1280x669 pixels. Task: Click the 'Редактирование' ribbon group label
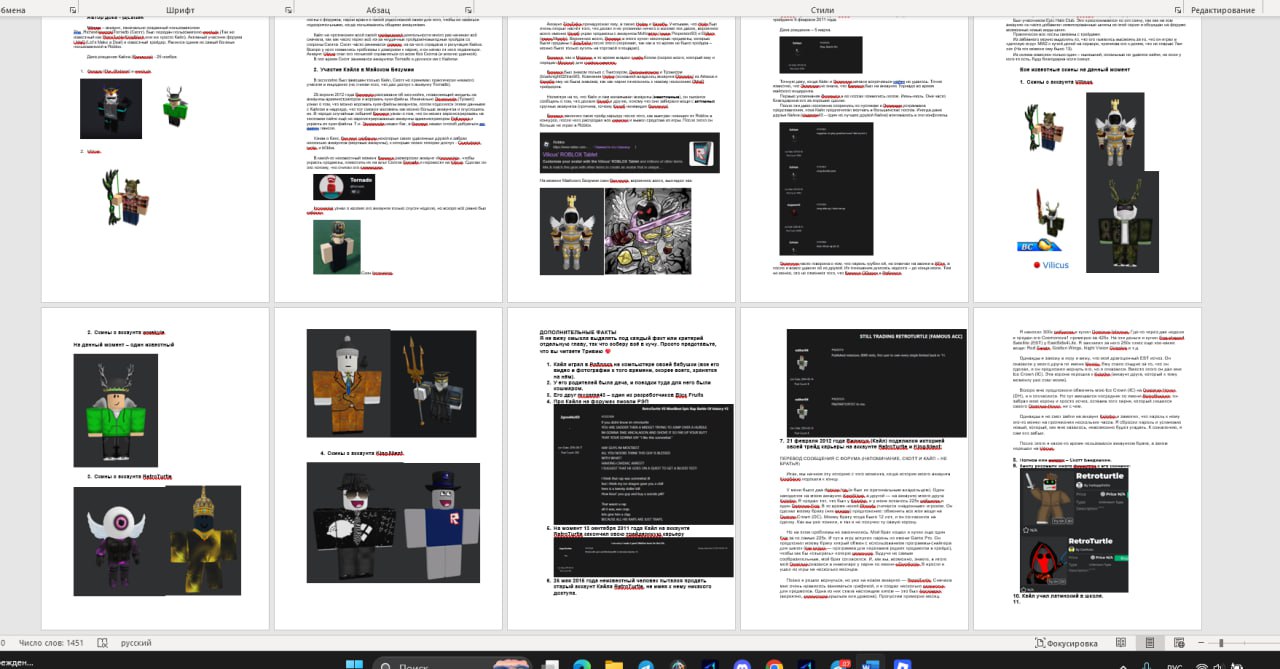click(1222, 10)
